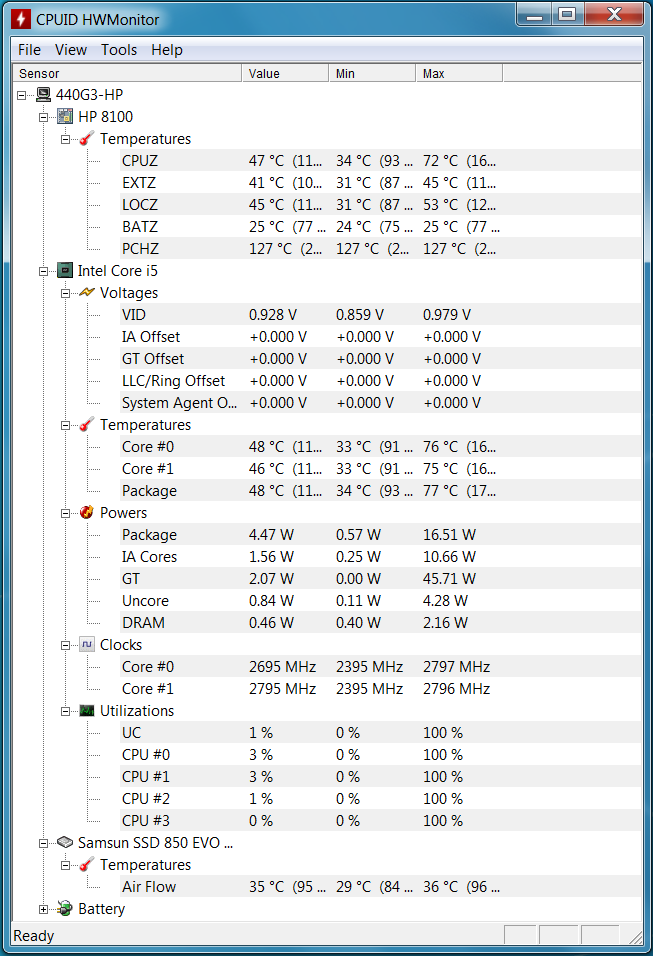Click the Sensor column header
The height and width of the screenshot is (956, 653).
coord(127,73)
